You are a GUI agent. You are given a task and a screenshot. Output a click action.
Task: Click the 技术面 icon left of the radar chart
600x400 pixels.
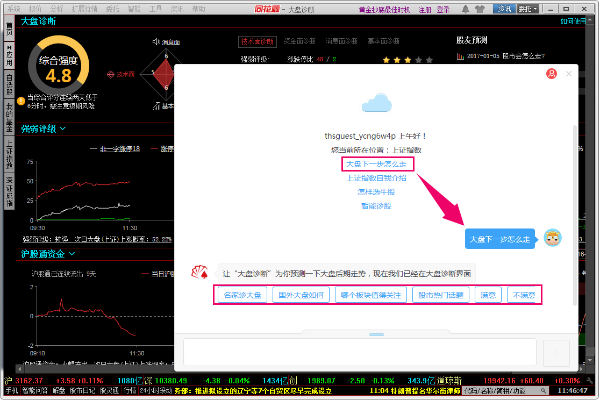111,74
